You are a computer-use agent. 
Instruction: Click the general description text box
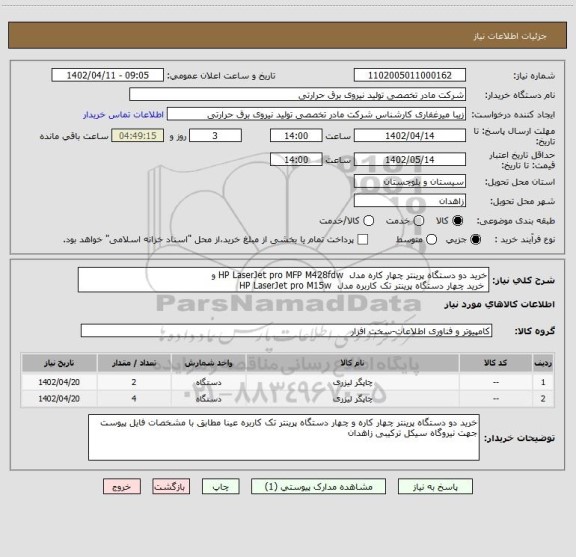283,280
